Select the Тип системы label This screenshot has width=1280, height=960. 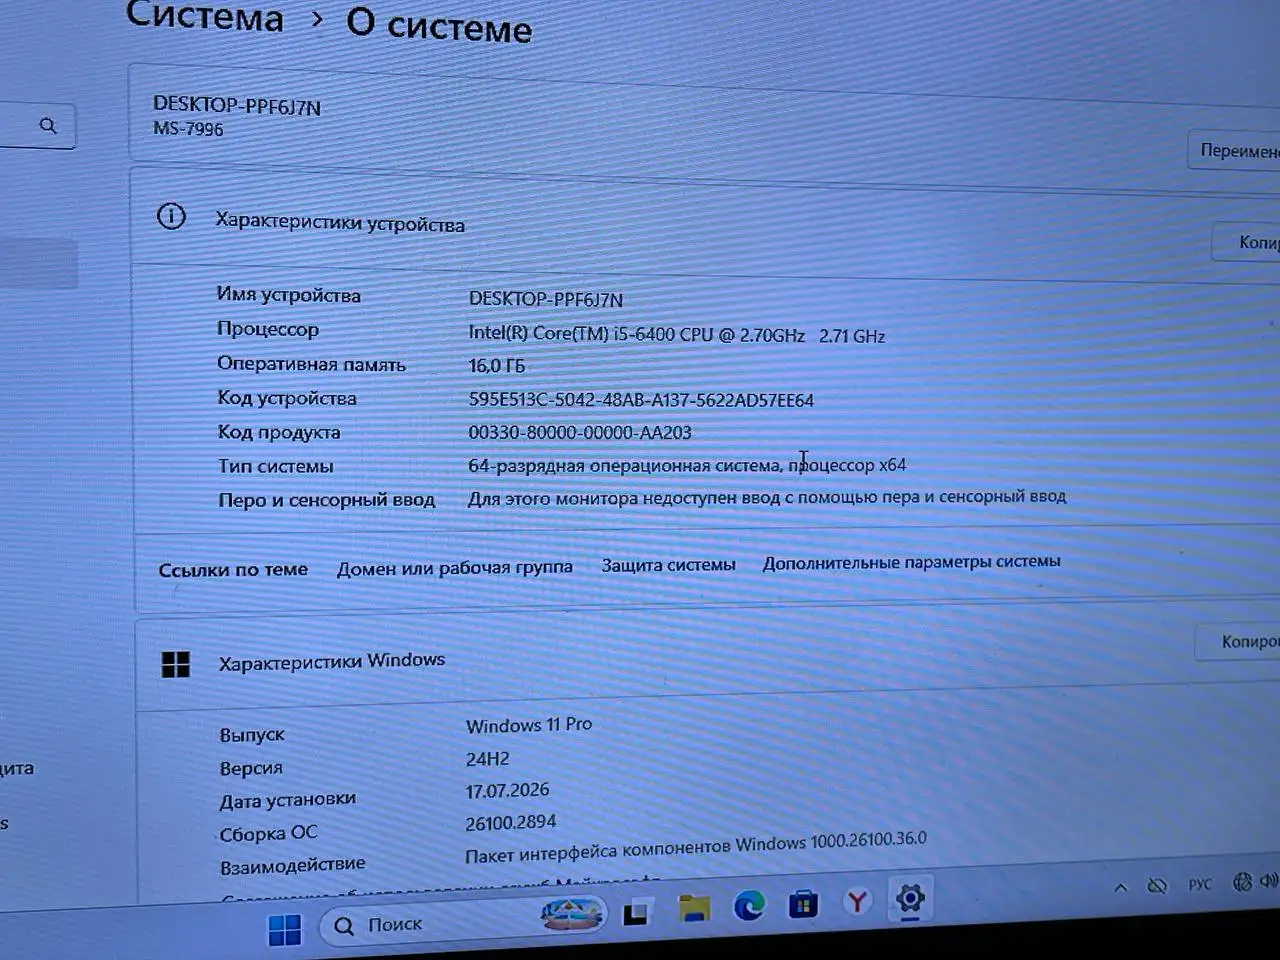[x=276, y=466]
